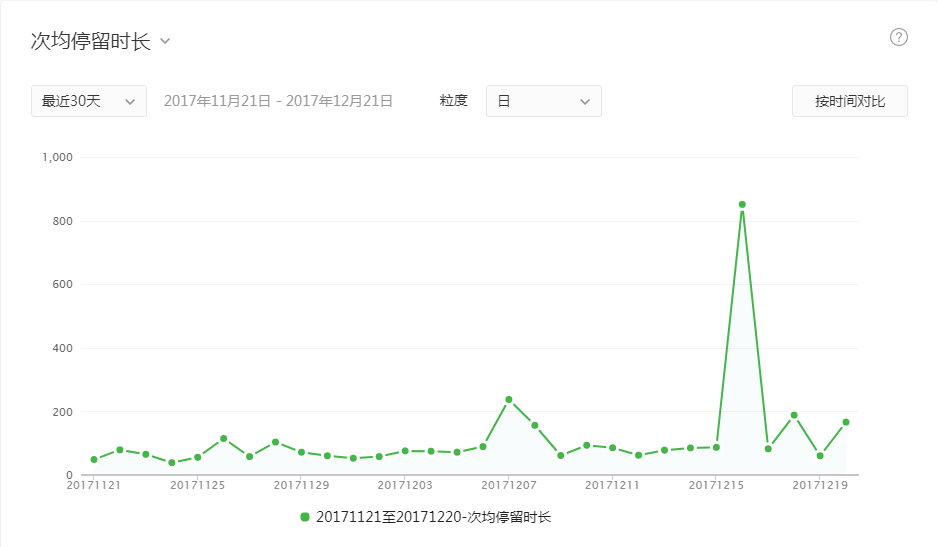Click the peak data point near 850
The width and height of the screenshot is (938, 547).
click(742, 204)
